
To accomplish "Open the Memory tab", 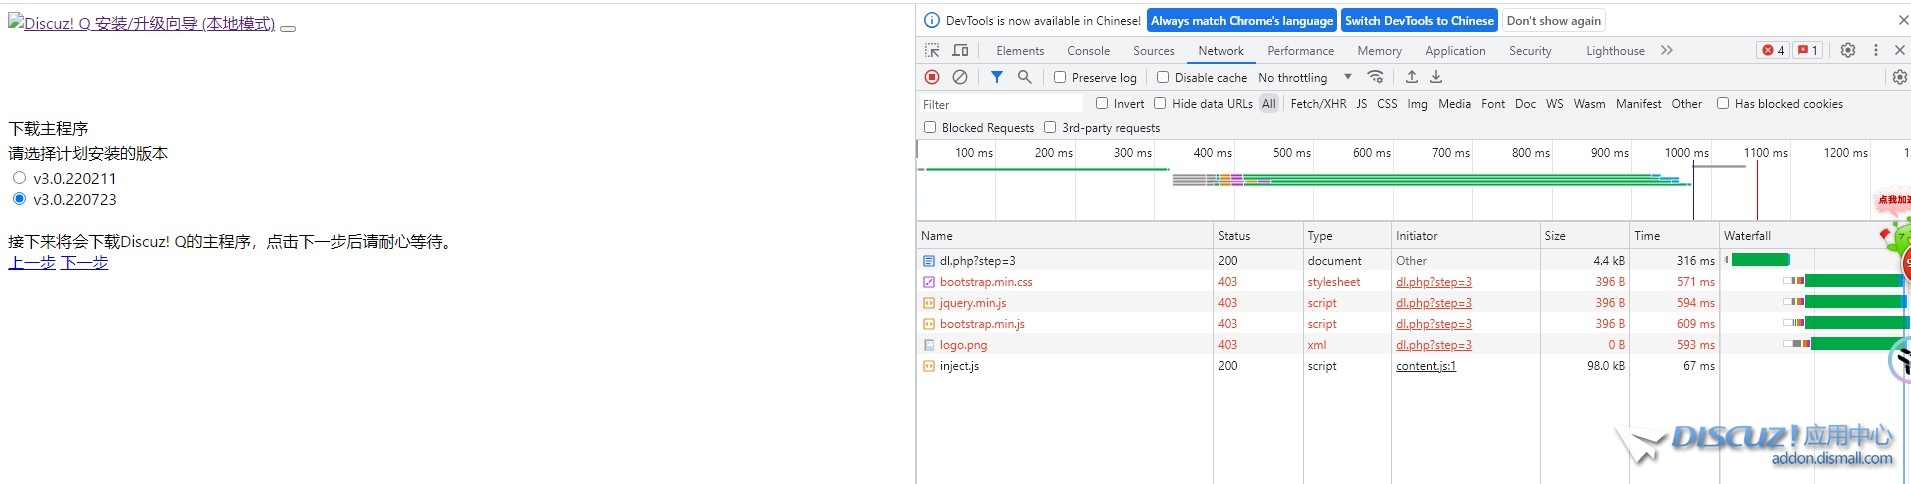I will tap(1379, 51).
